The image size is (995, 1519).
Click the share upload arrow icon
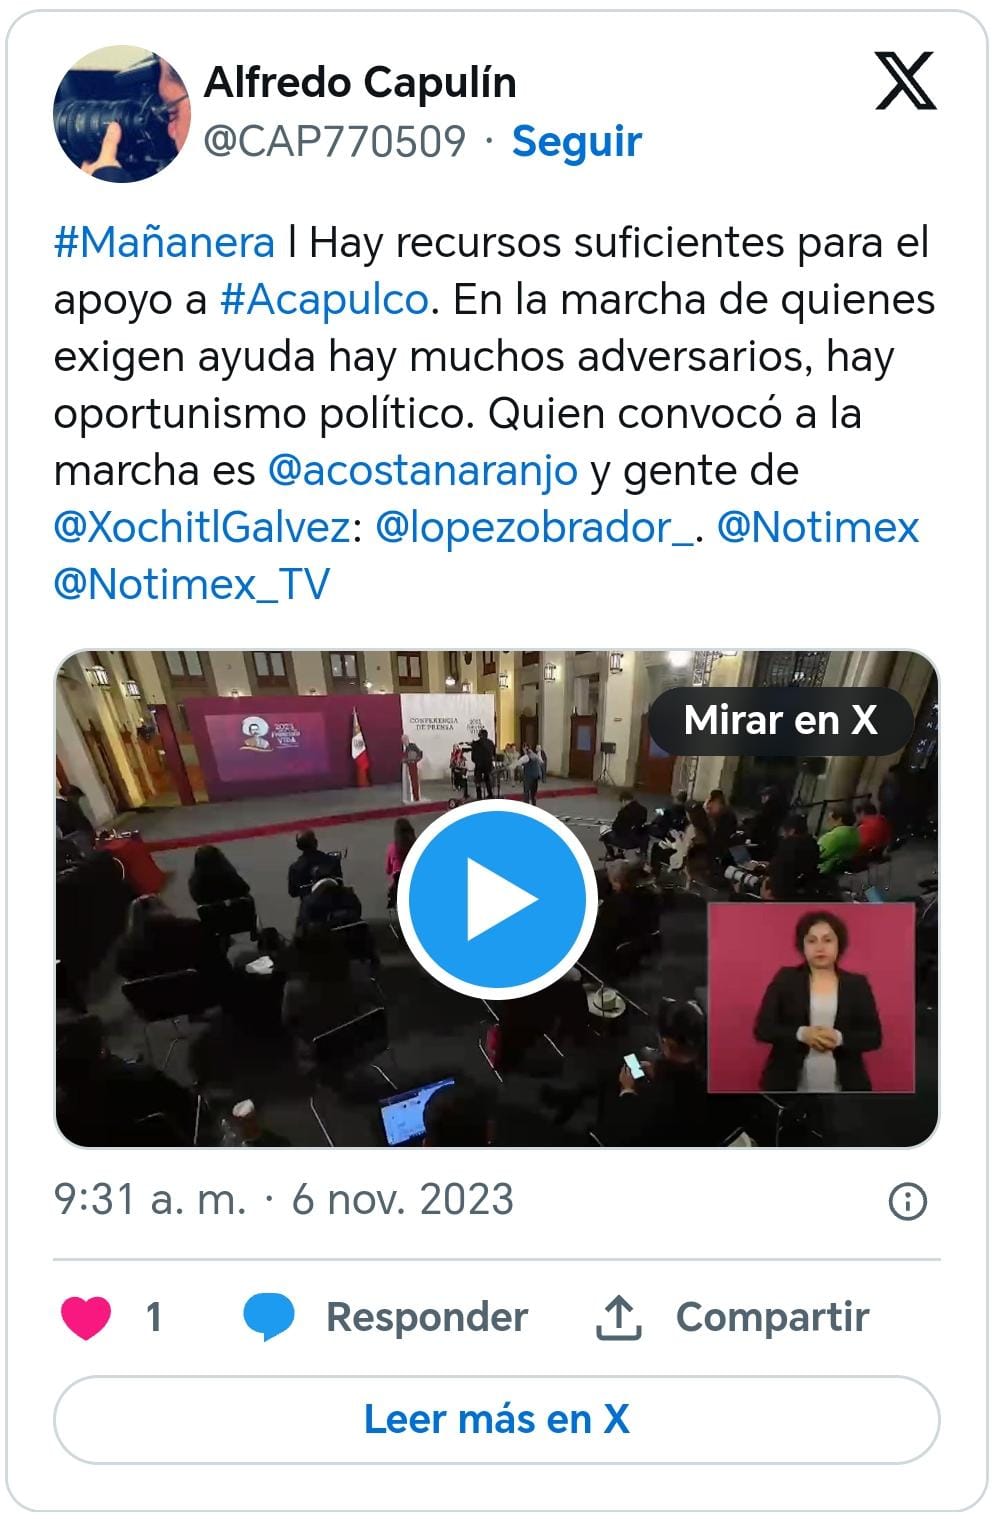click(619, 1317)
